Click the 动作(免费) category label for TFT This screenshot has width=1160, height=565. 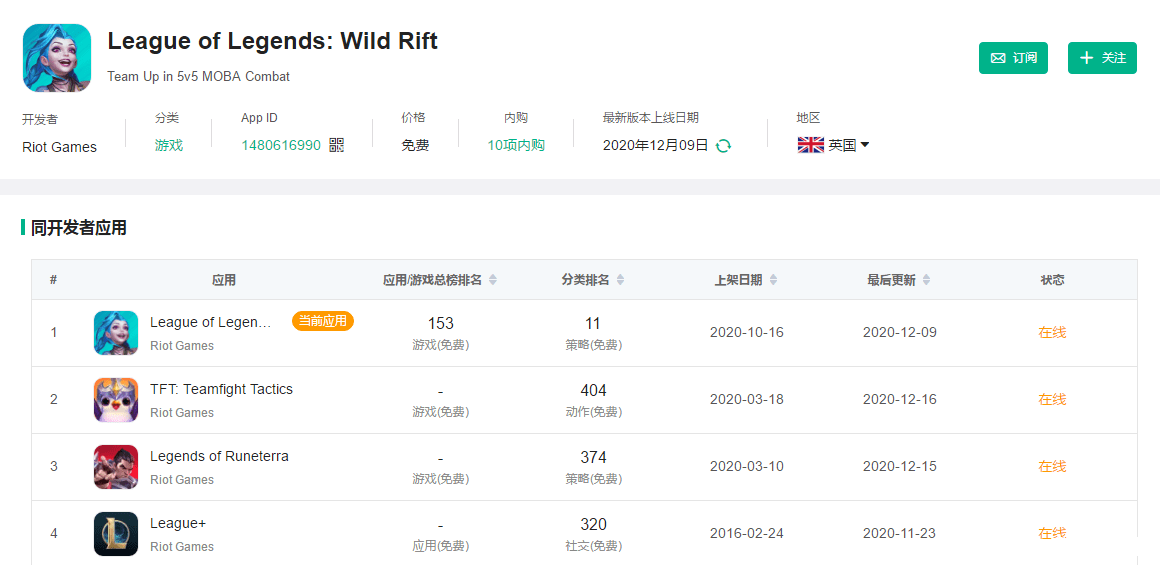point(593,412)
